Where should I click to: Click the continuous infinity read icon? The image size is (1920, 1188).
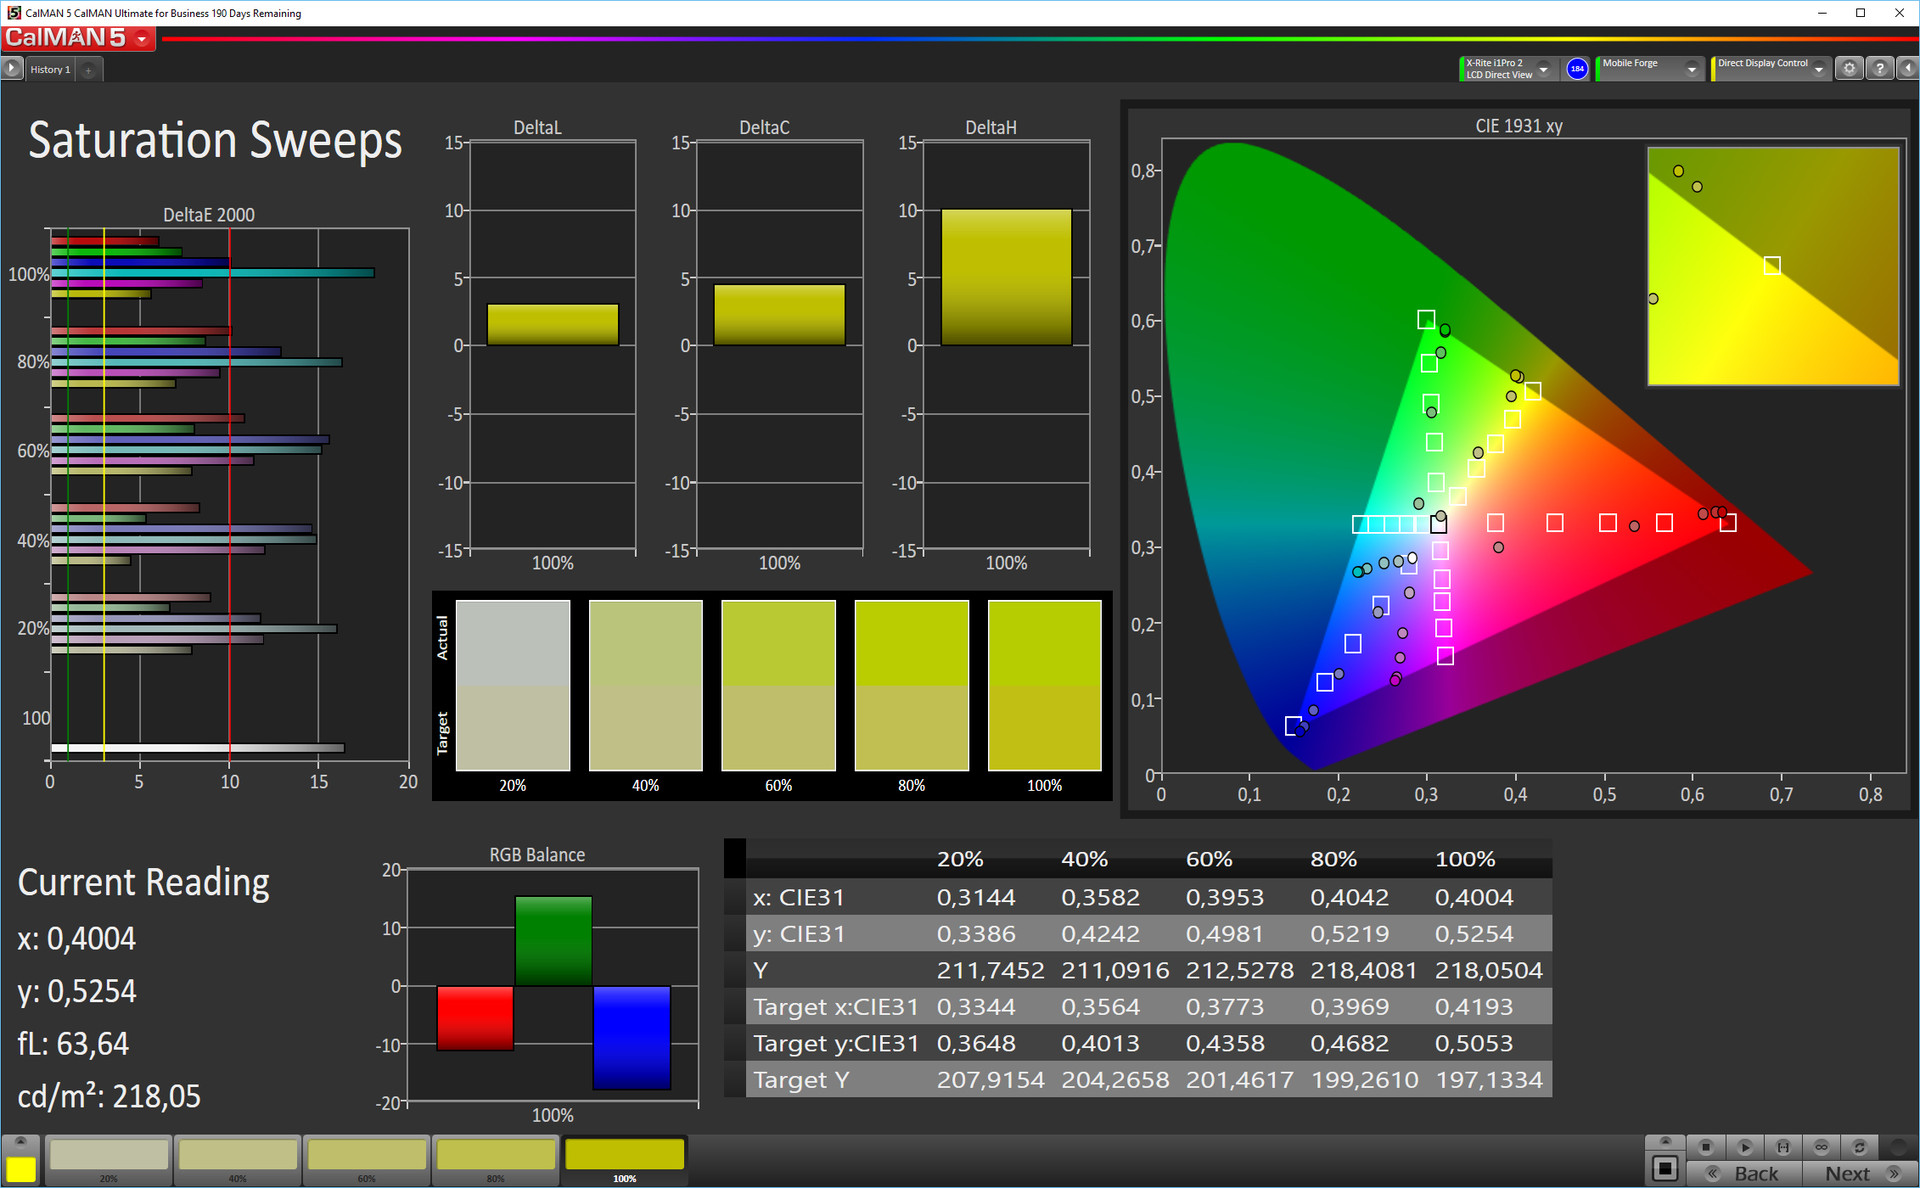(1821, 1147)
